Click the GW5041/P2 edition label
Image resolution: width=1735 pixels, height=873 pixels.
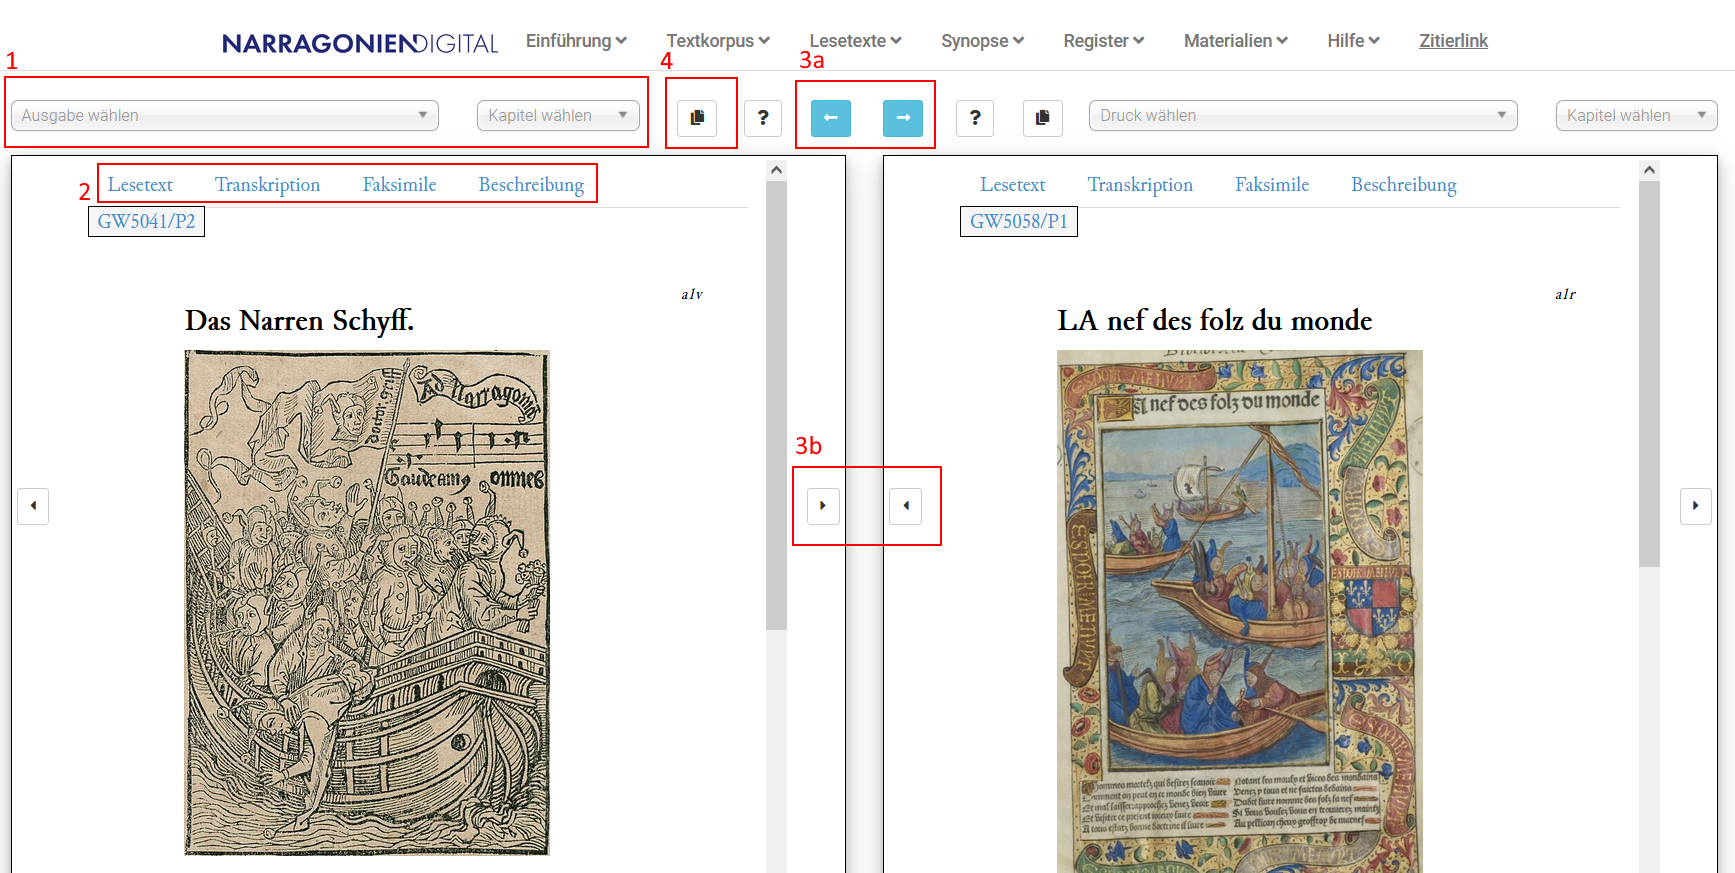(x=146, y=221)
